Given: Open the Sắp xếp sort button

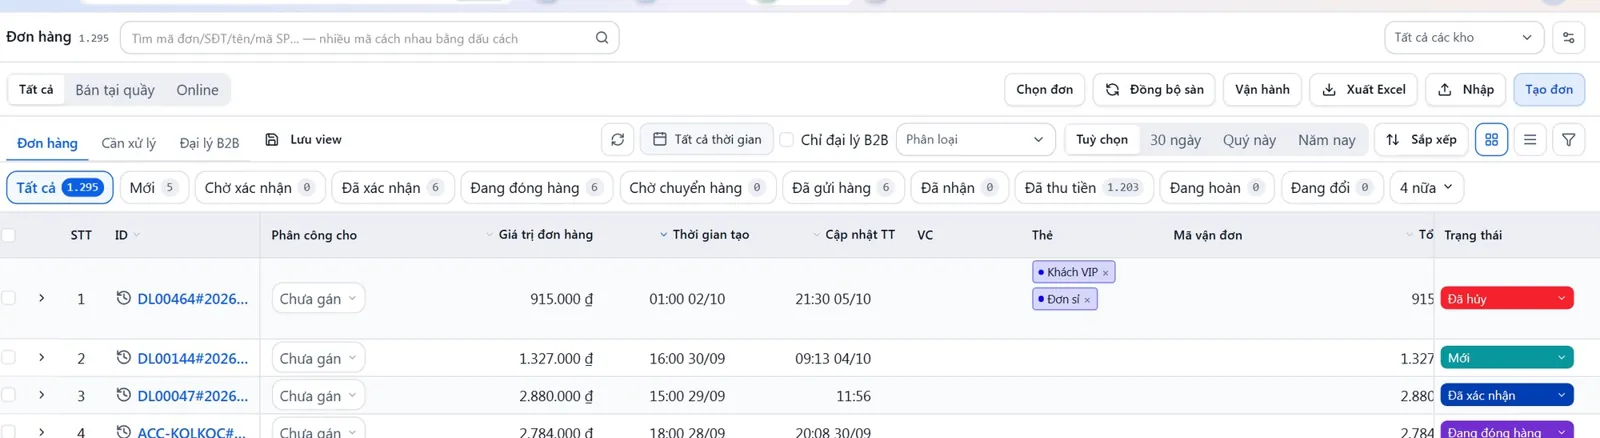Looking at the screenshot, I should (1421, 140).
